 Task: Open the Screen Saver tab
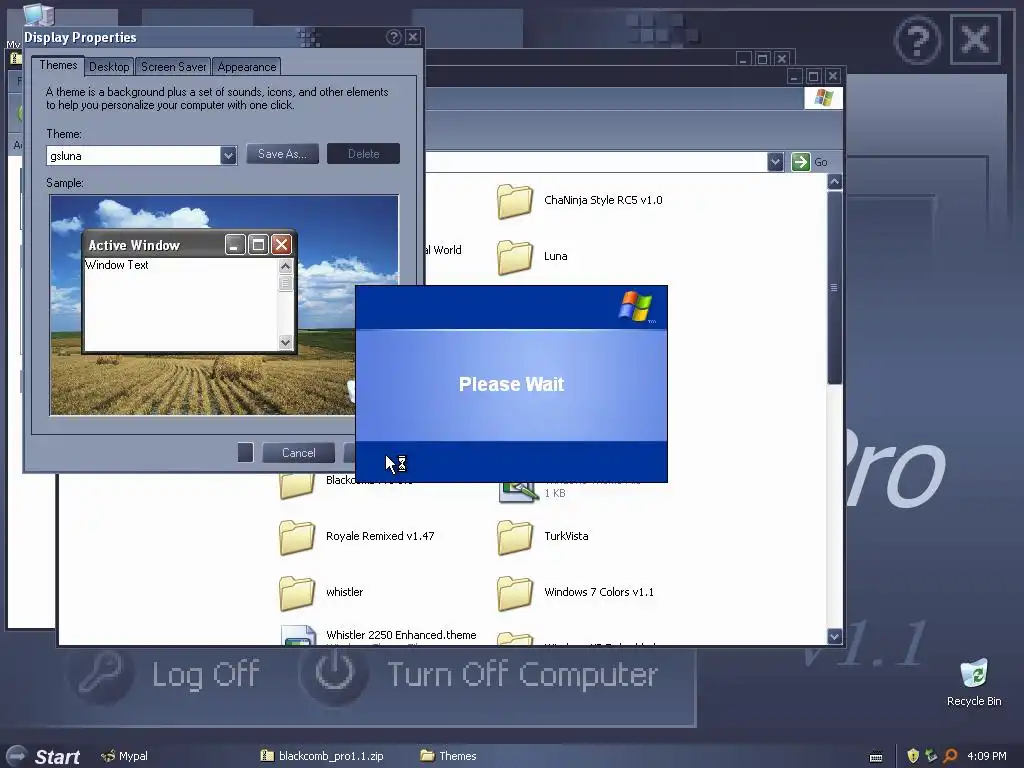[x=173, y=67]
